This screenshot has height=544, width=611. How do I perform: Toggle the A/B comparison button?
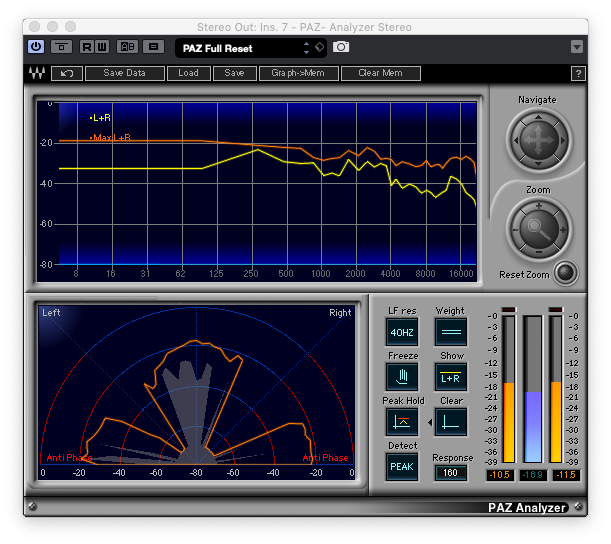coord(127,47)
